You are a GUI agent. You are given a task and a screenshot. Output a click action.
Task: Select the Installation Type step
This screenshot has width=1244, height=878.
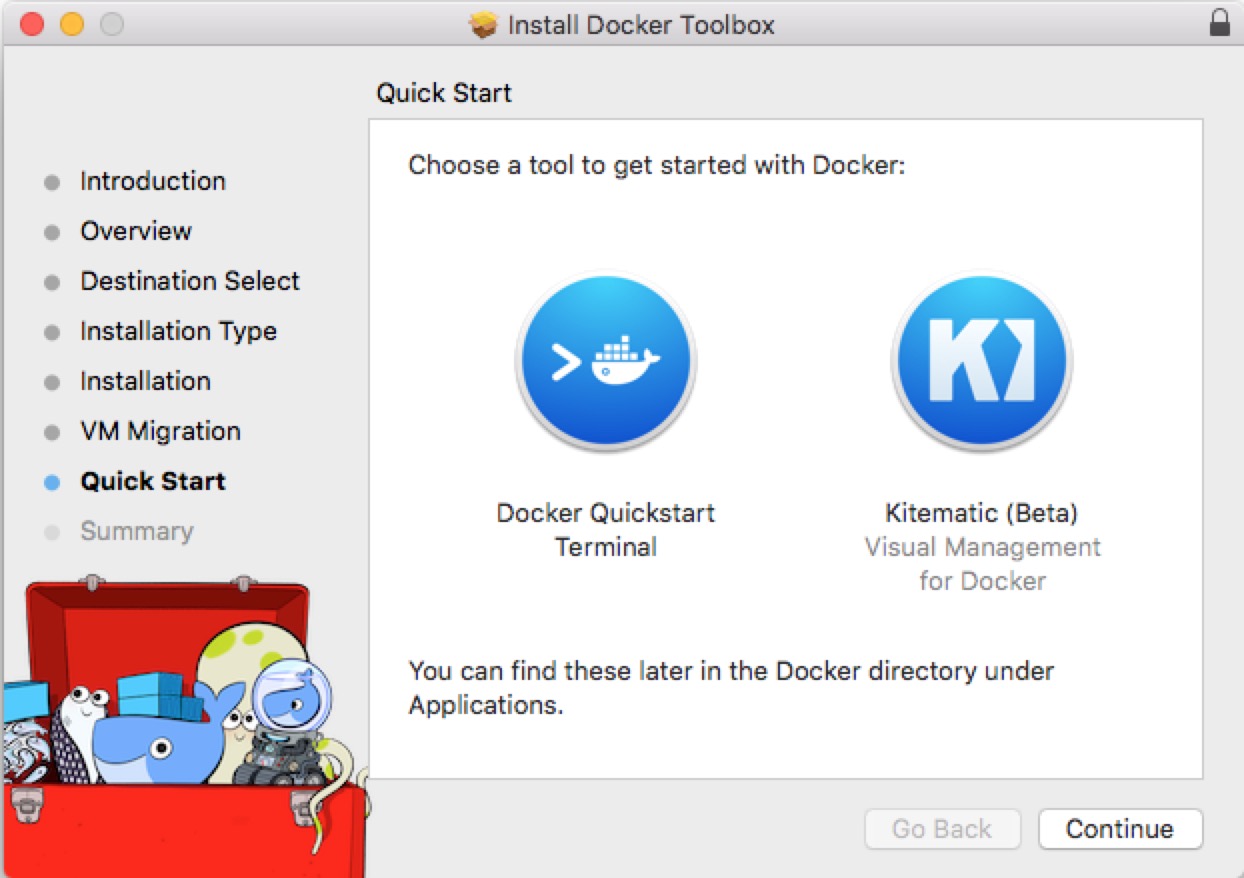pos(178,331)
